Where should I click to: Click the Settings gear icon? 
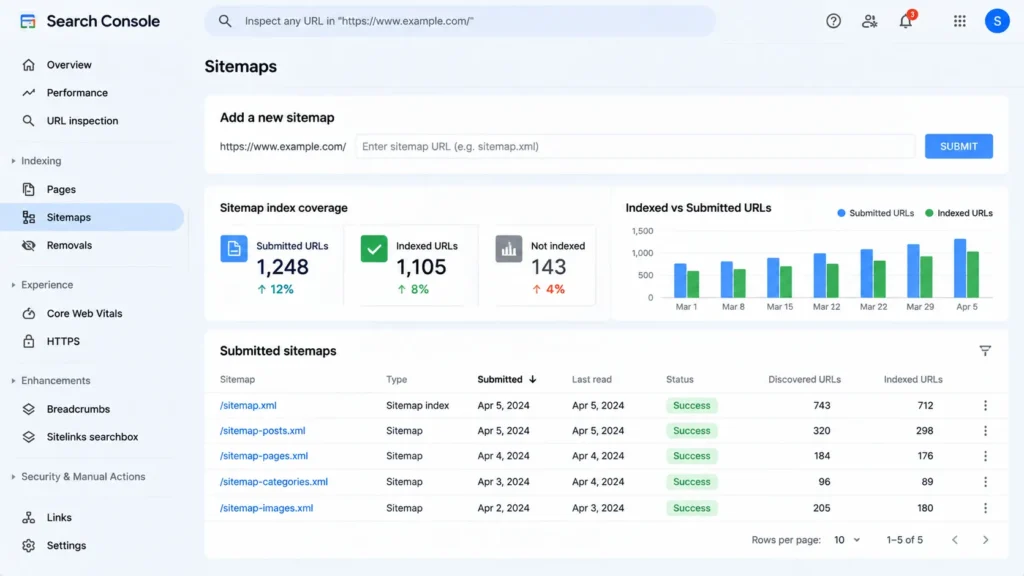pyautogui.click(x=28, y=545)
